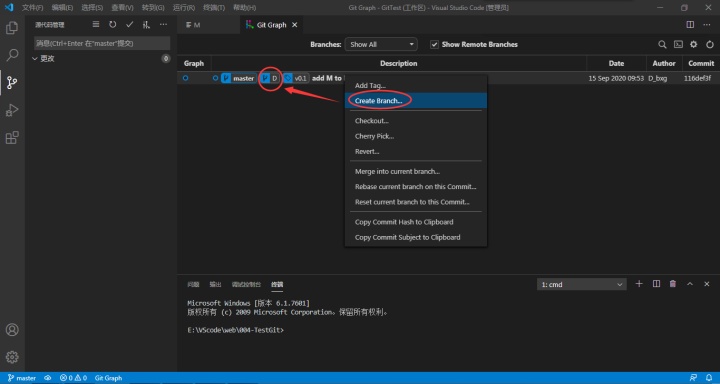Switch to the 问题 problems panel tab
The height and width of the screenshot is (384, 720).
193,284
